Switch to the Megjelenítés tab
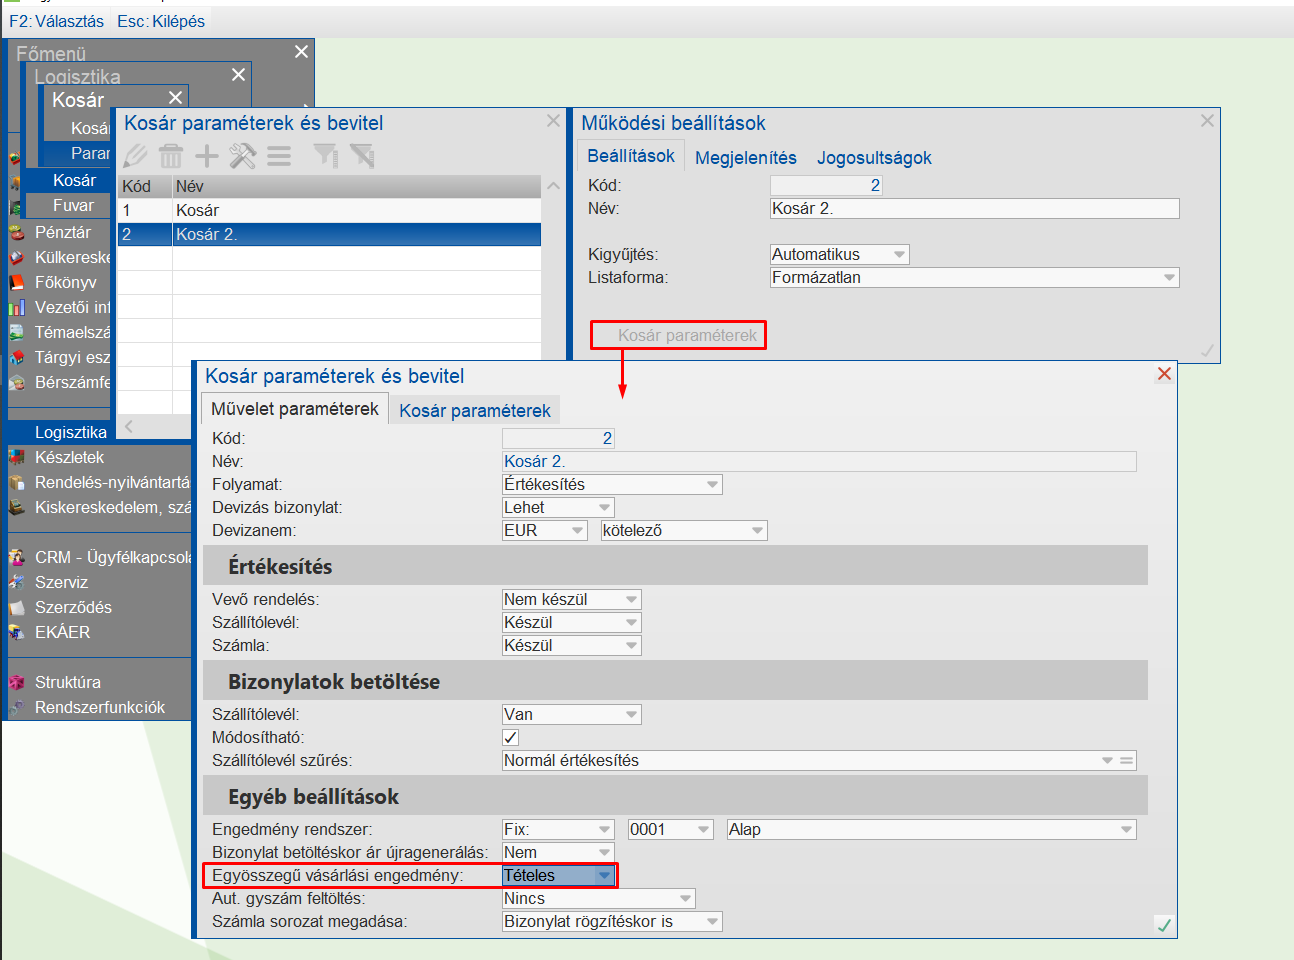 tap(746, 158)
